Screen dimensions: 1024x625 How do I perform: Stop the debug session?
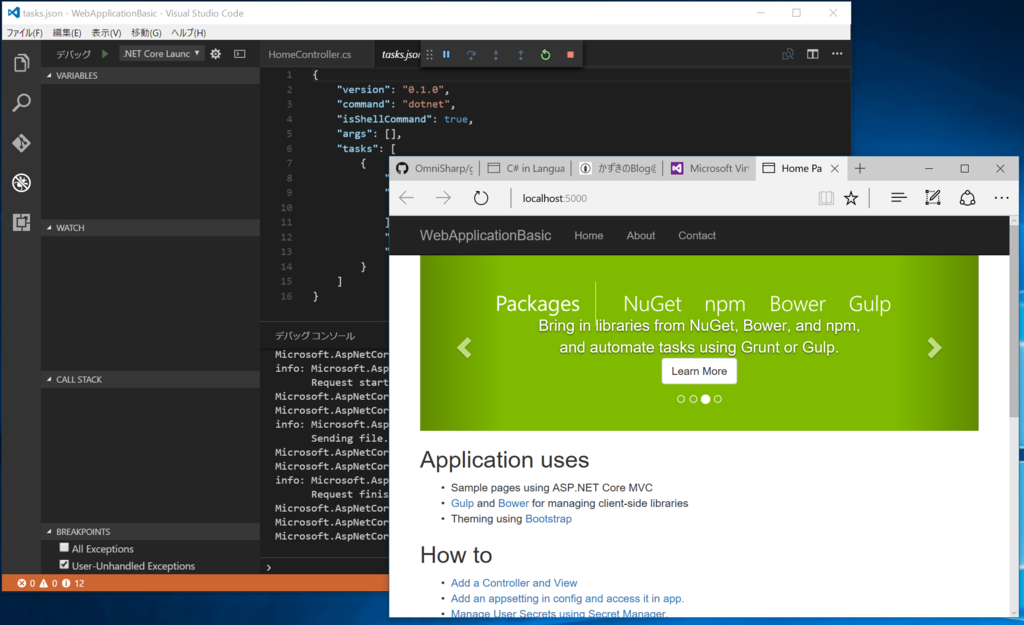570,55
